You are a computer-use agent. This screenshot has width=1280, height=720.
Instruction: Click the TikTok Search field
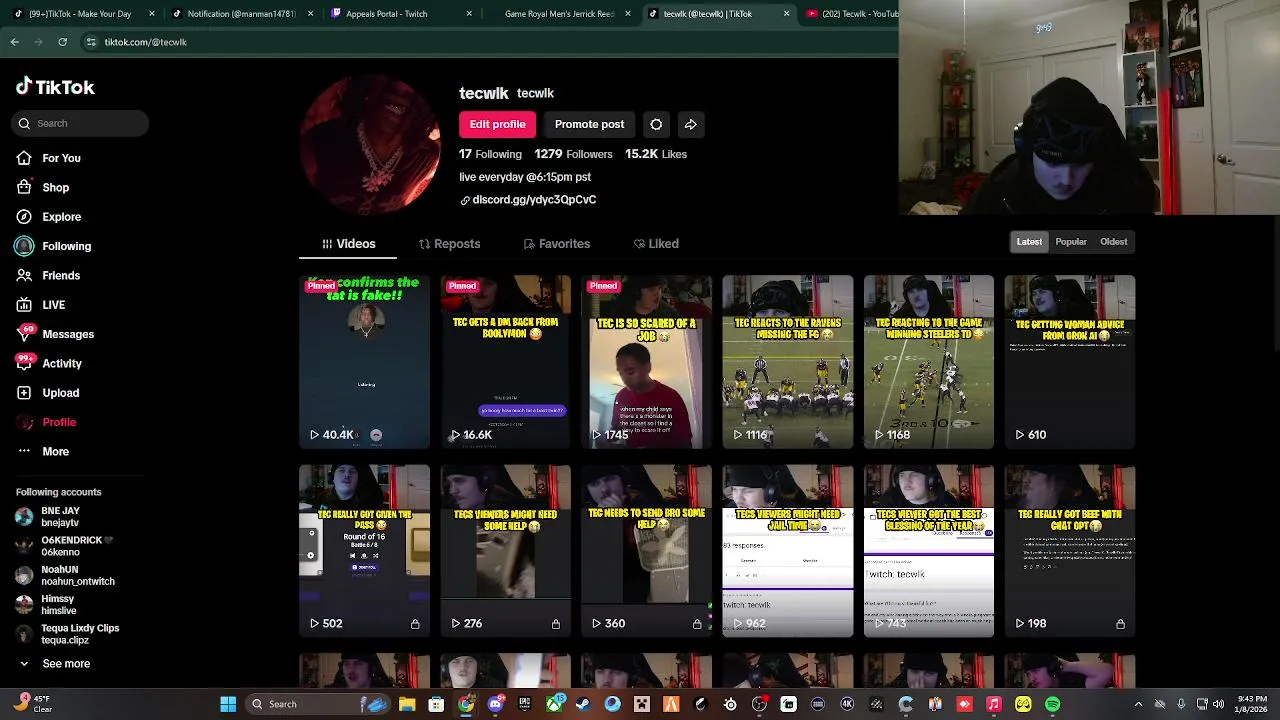[x=82, y=123]
